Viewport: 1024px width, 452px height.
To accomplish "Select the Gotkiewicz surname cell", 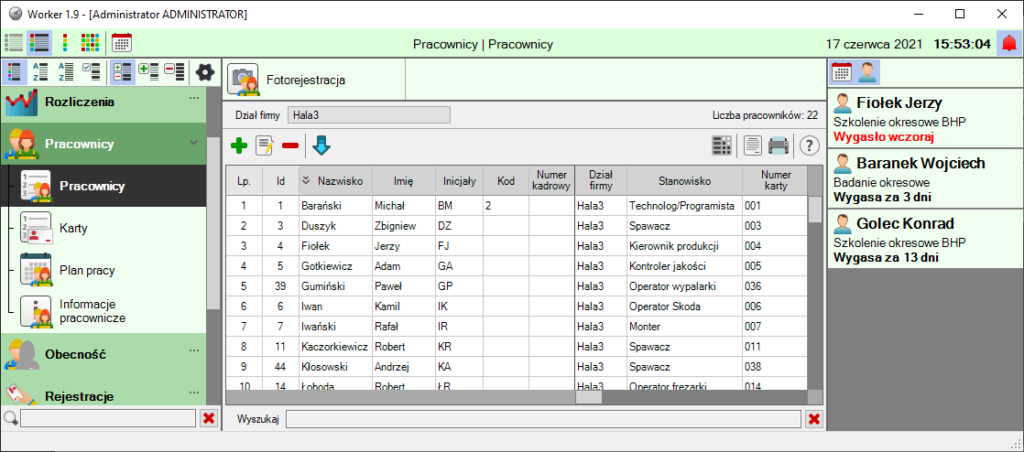I will [336, 266].
